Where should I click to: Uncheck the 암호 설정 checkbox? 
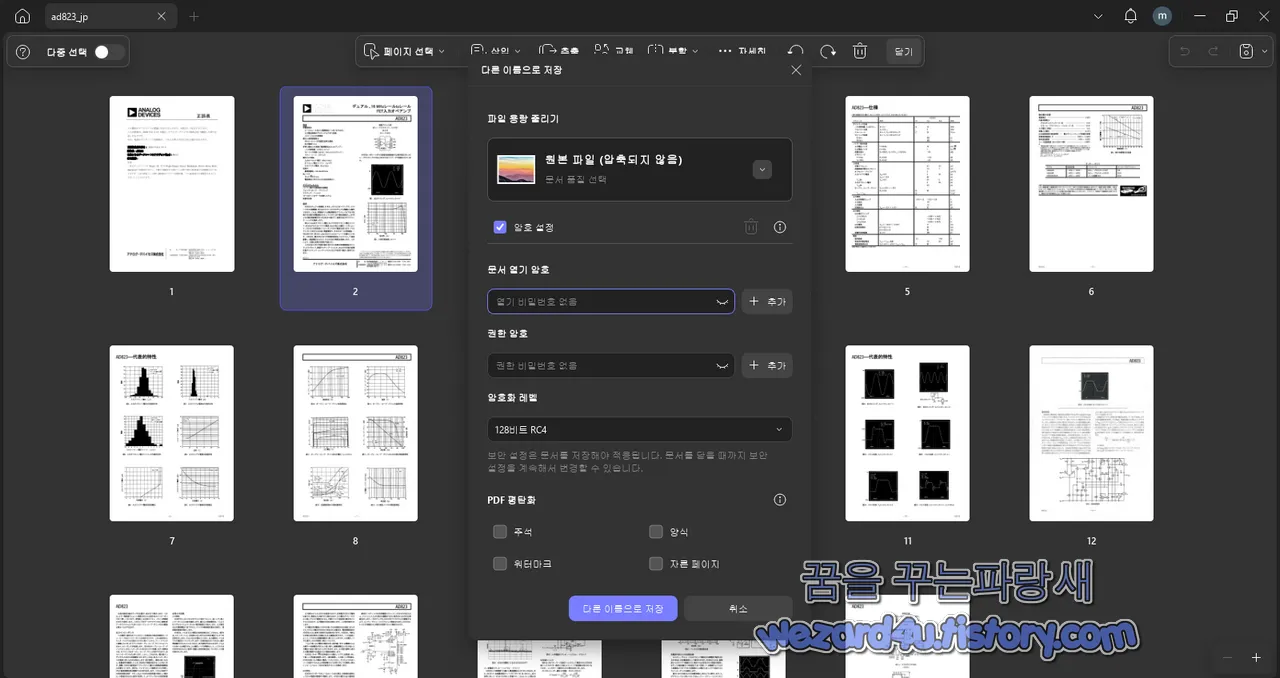(499, 227)
